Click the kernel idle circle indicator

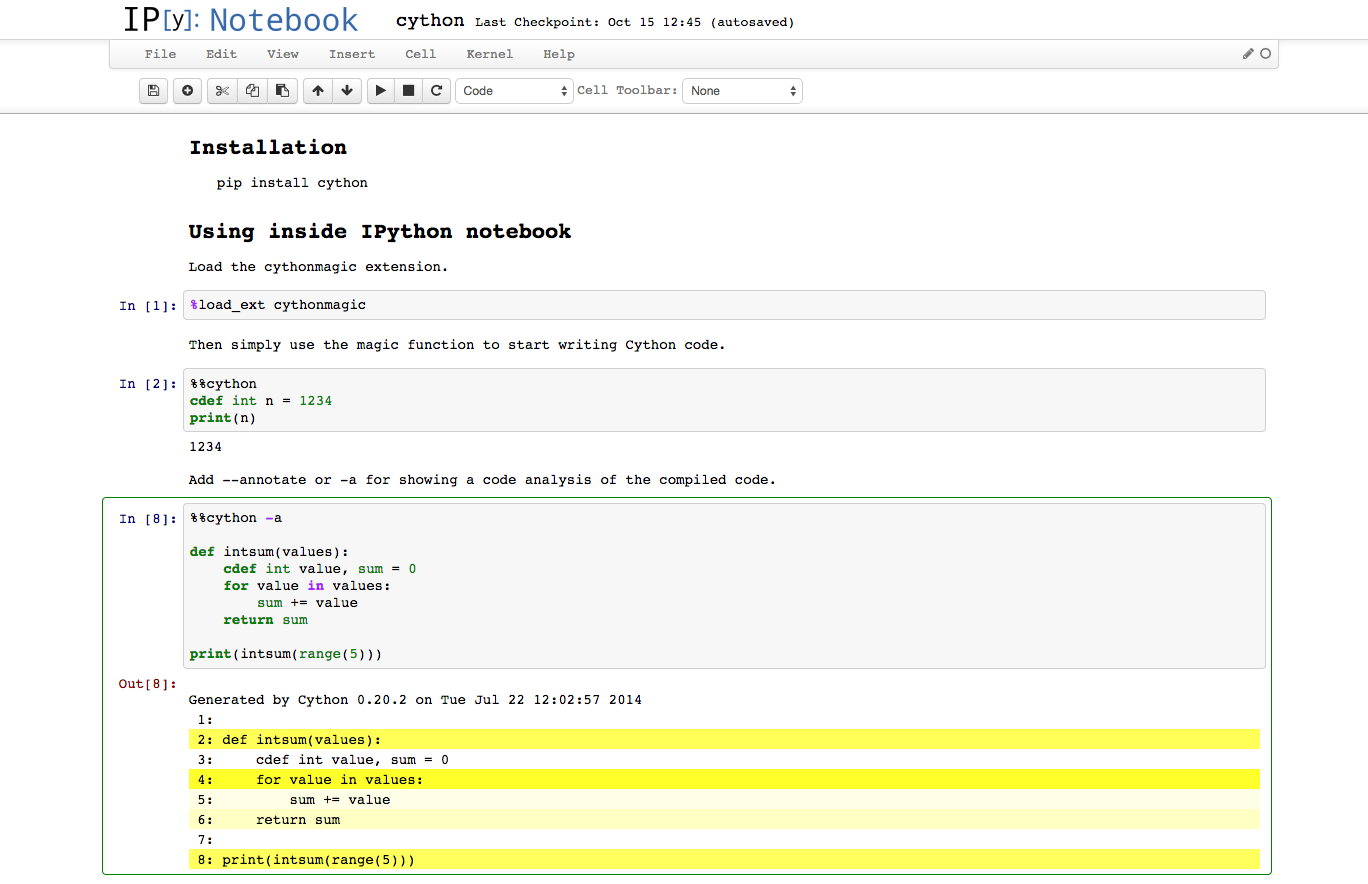point(1265,54)
